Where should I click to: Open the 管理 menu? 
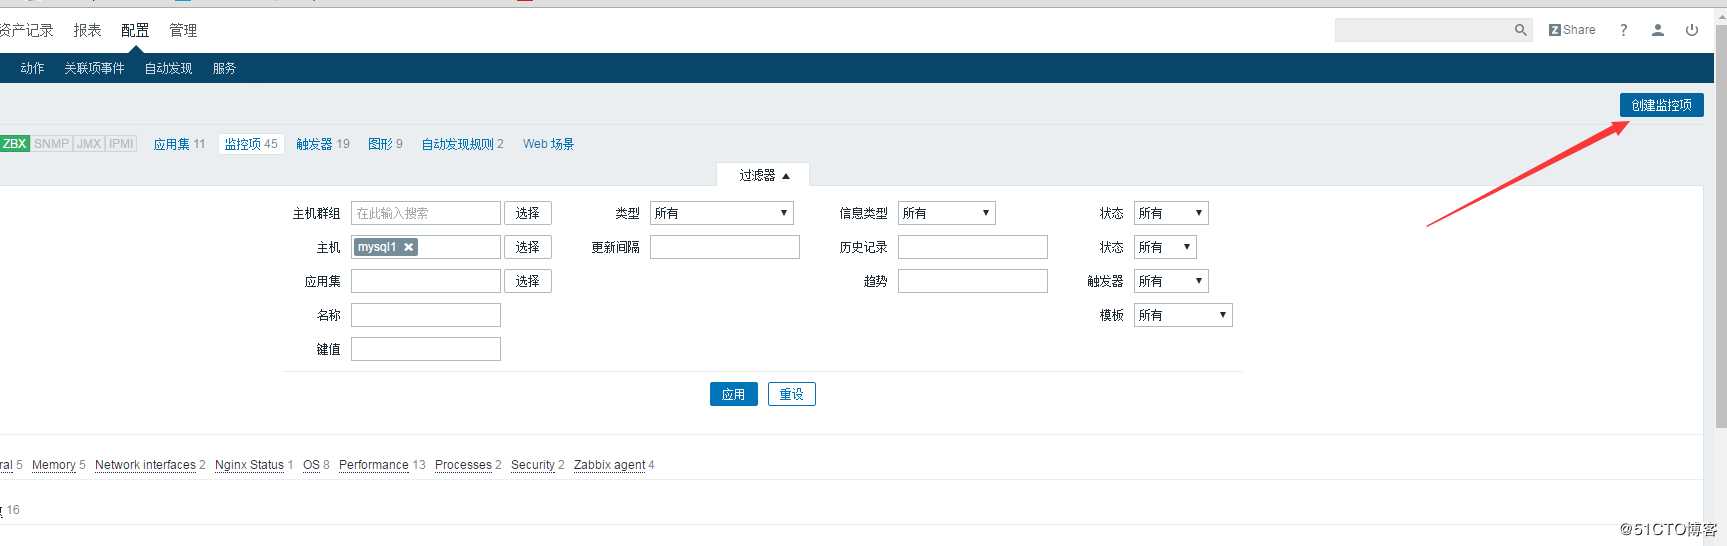pyautogui.click(x=183, y=30)
